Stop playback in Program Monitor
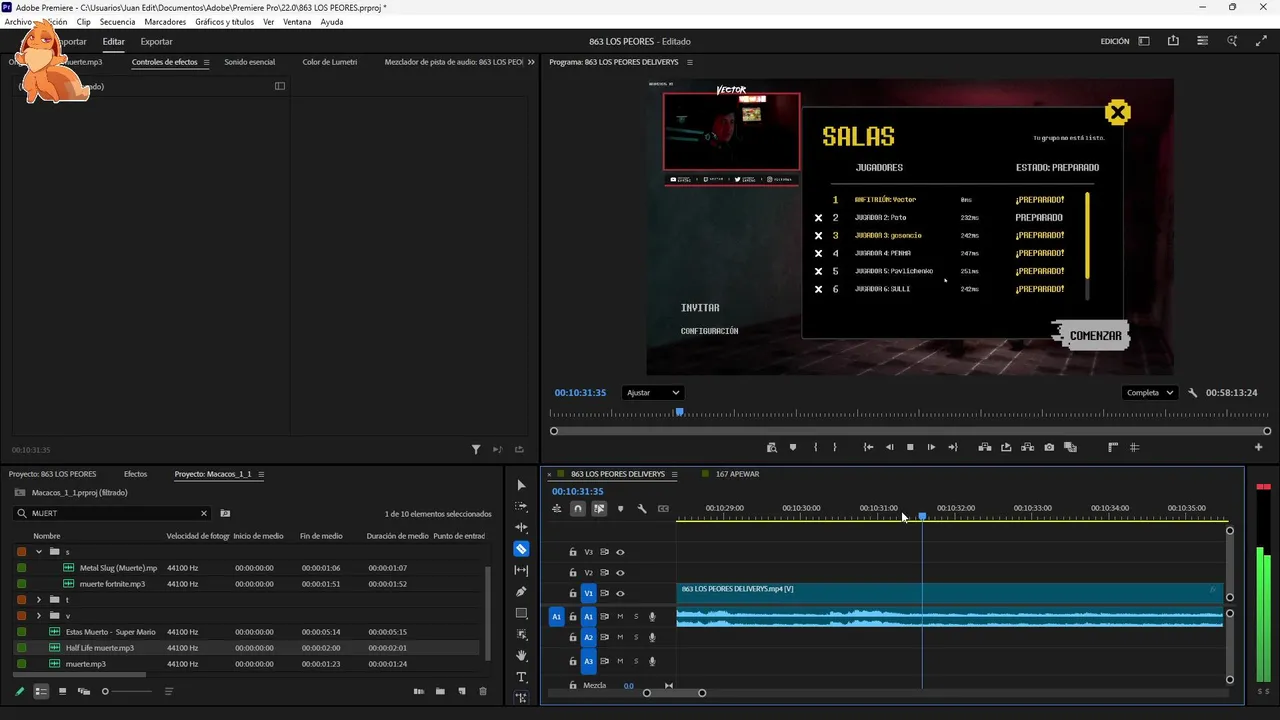Viewport: 1280px width, 720px height. [x=910, y=447]
